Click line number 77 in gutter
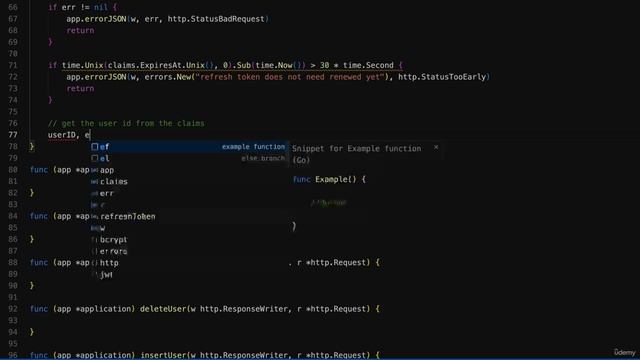The width and height of the screenshot is (640, 360). (13, 135)
